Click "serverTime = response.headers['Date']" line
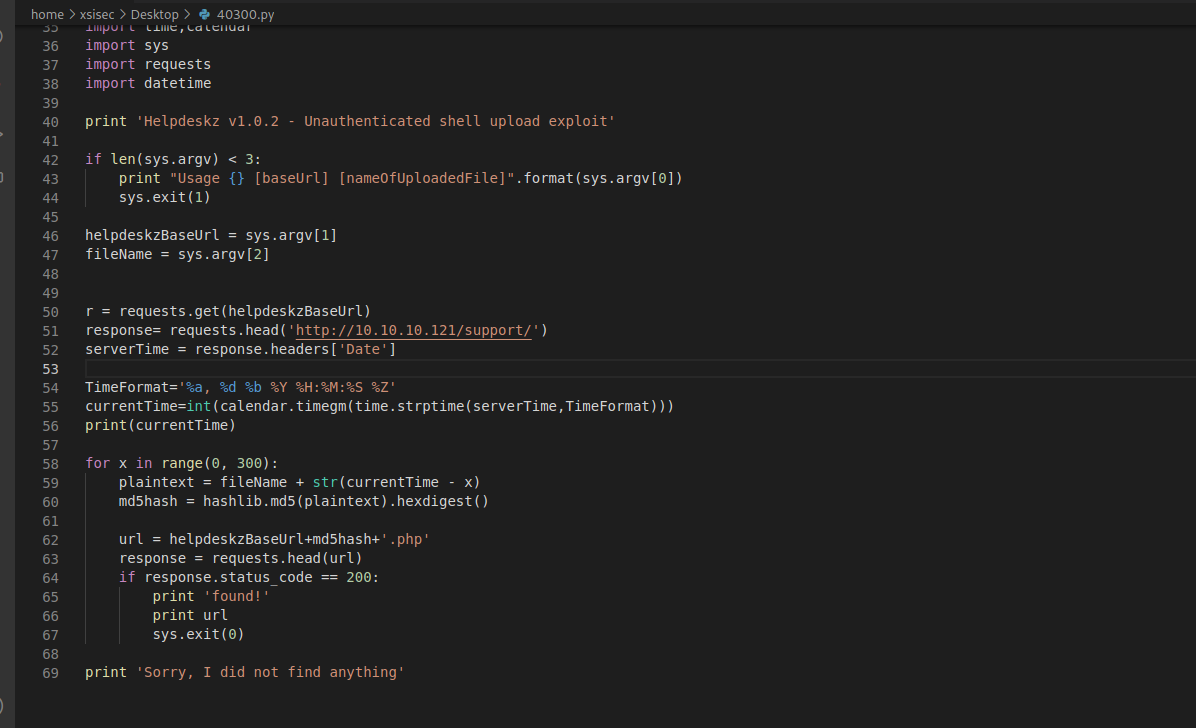Image resolution: width=1196 pixels, height=728 pixels. (240, 350)
